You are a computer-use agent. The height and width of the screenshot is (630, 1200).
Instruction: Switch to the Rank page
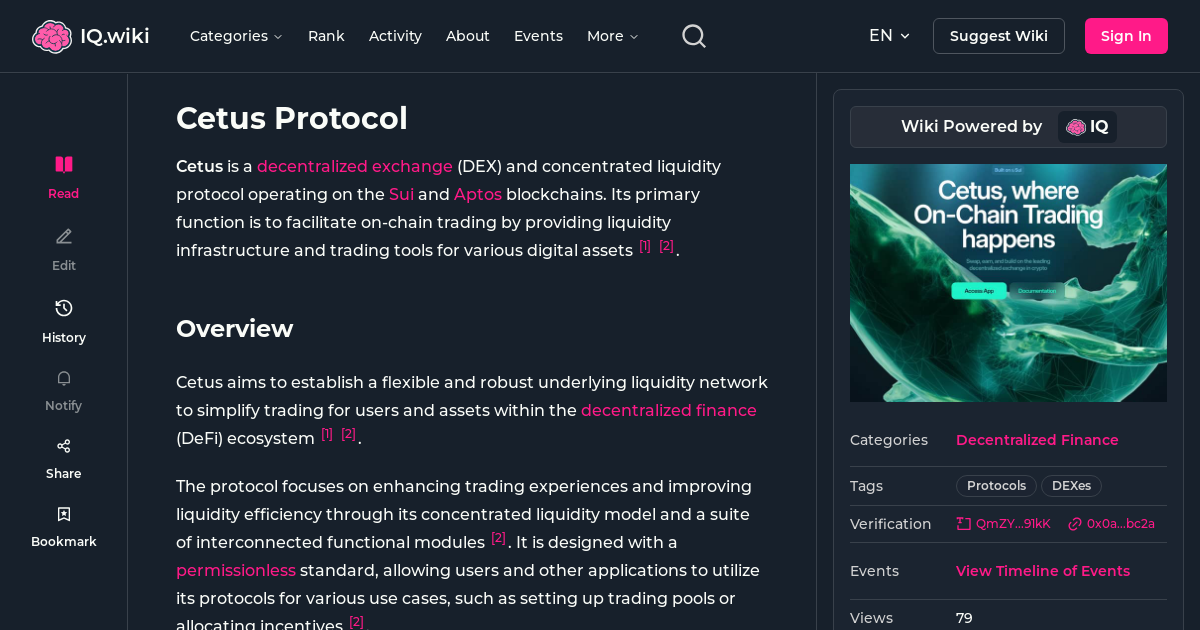[x=326, y=36]
